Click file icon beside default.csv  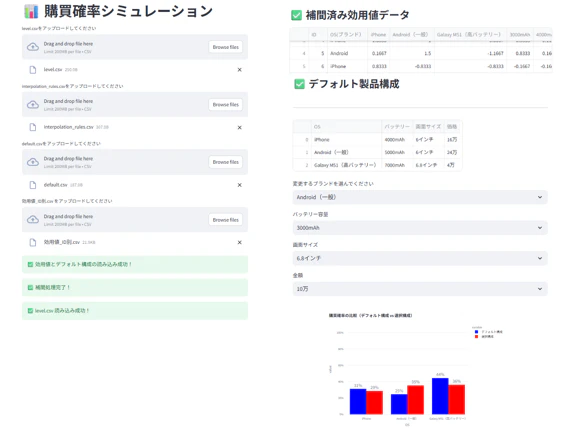pos(33,185)
